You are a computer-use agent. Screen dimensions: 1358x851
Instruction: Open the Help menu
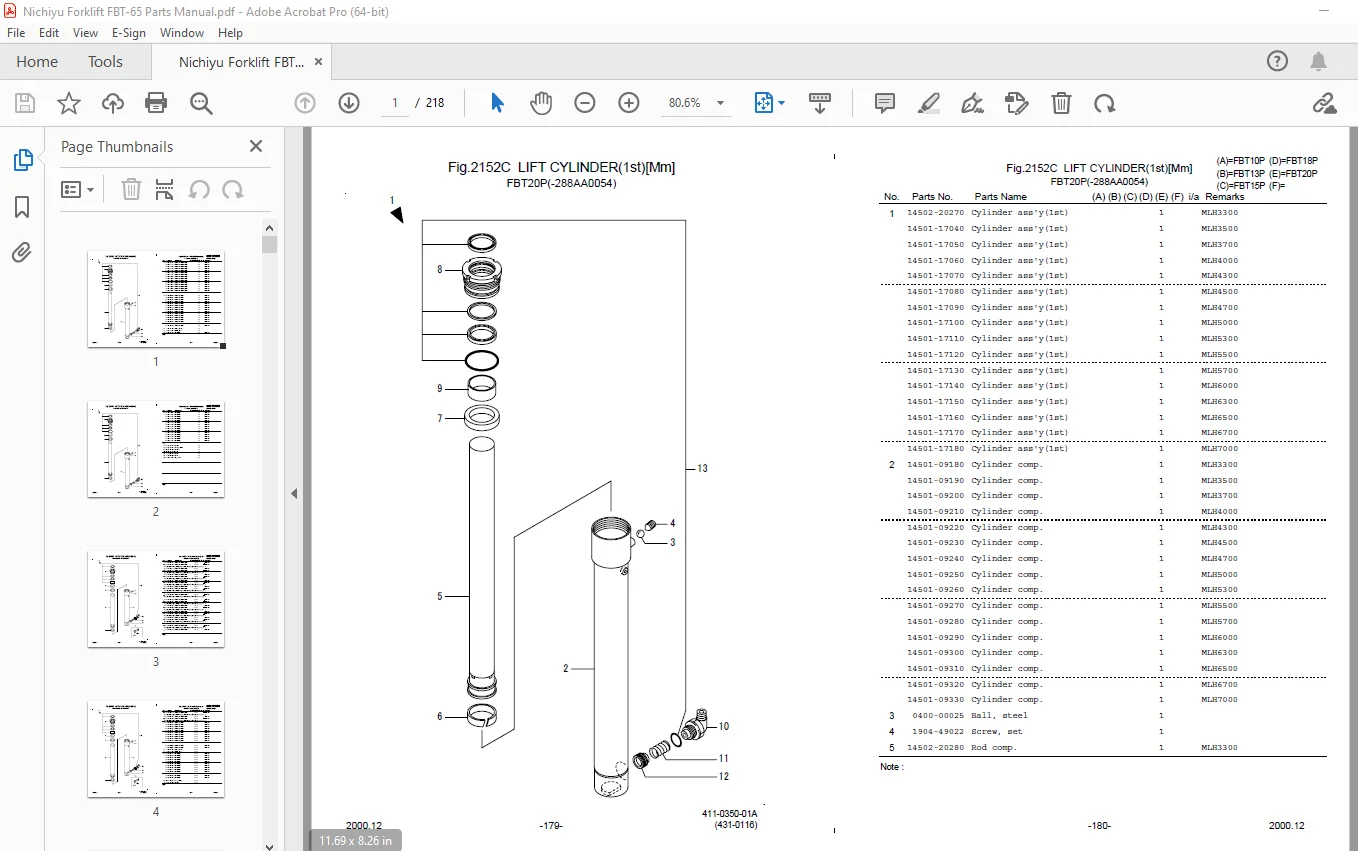coord(230,33)
